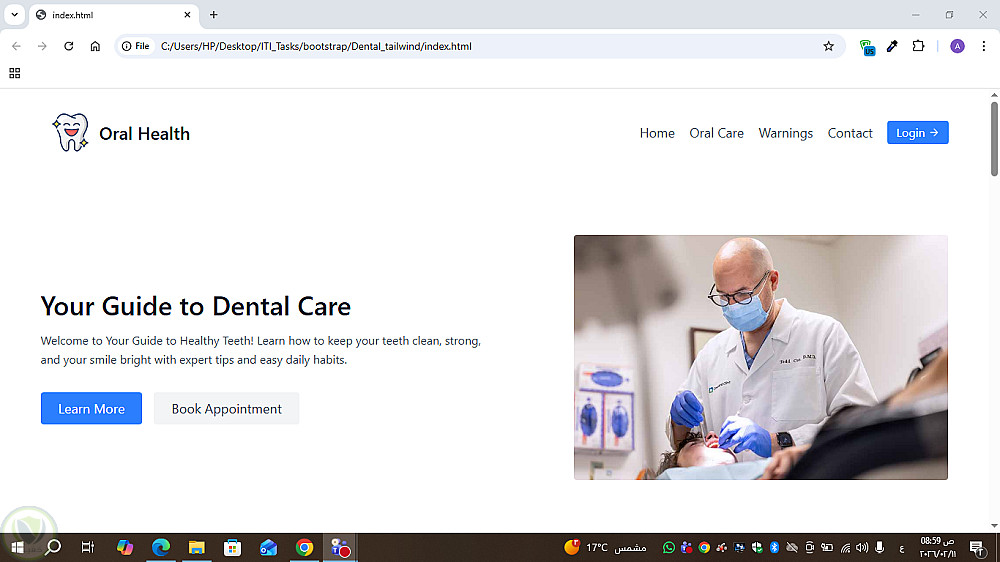Go to the Oral Care section
1000x562 pixels.
click(716, 133)
